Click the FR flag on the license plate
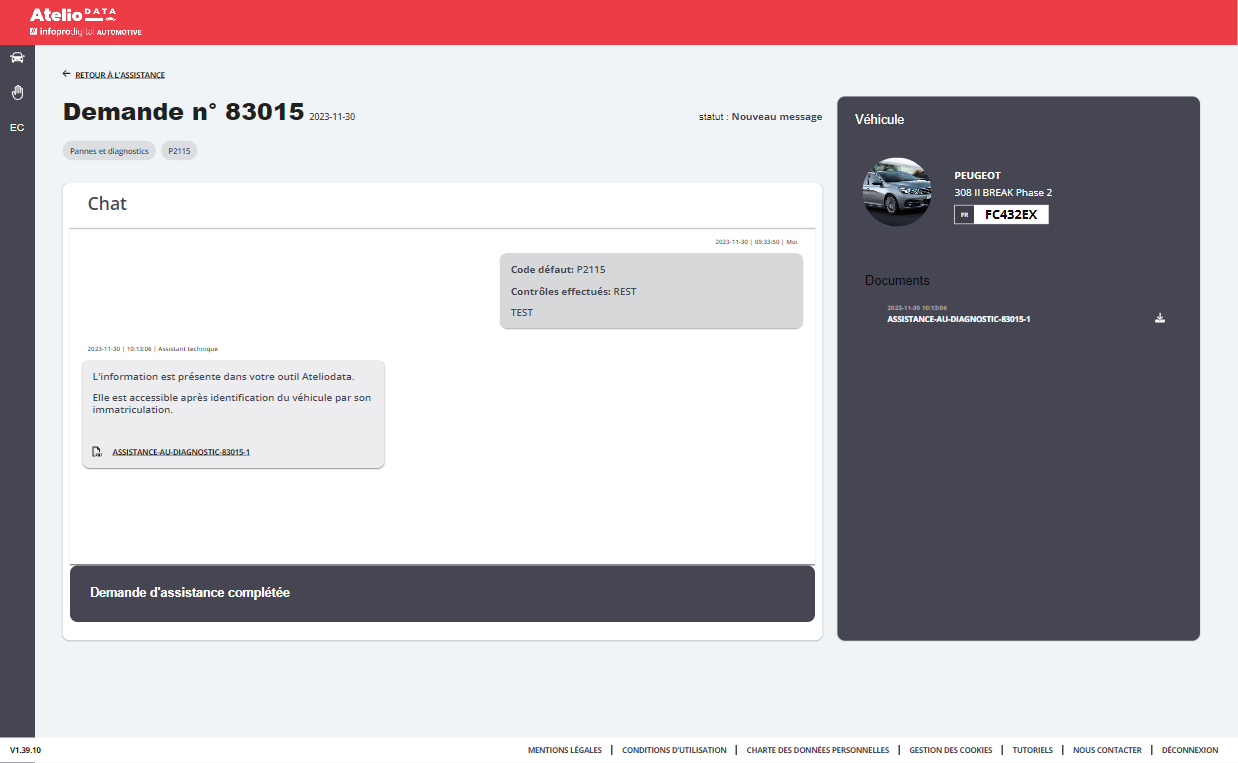The height and width of the screenshot is (763, 1238). [x=964, y=214]
